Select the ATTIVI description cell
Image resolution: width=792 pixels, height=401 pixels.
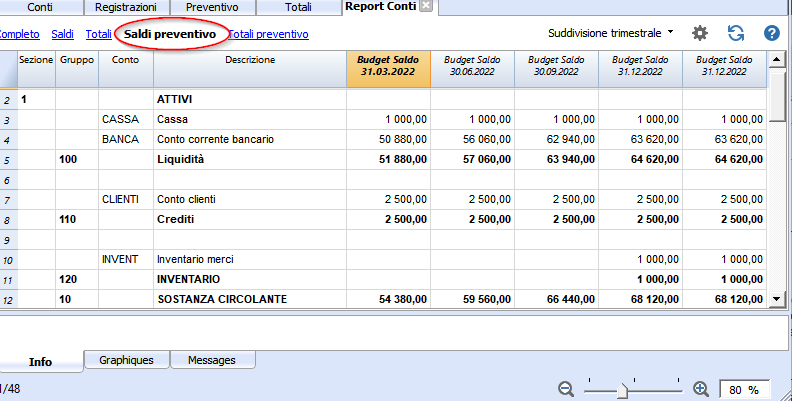(x=250, y=99)
